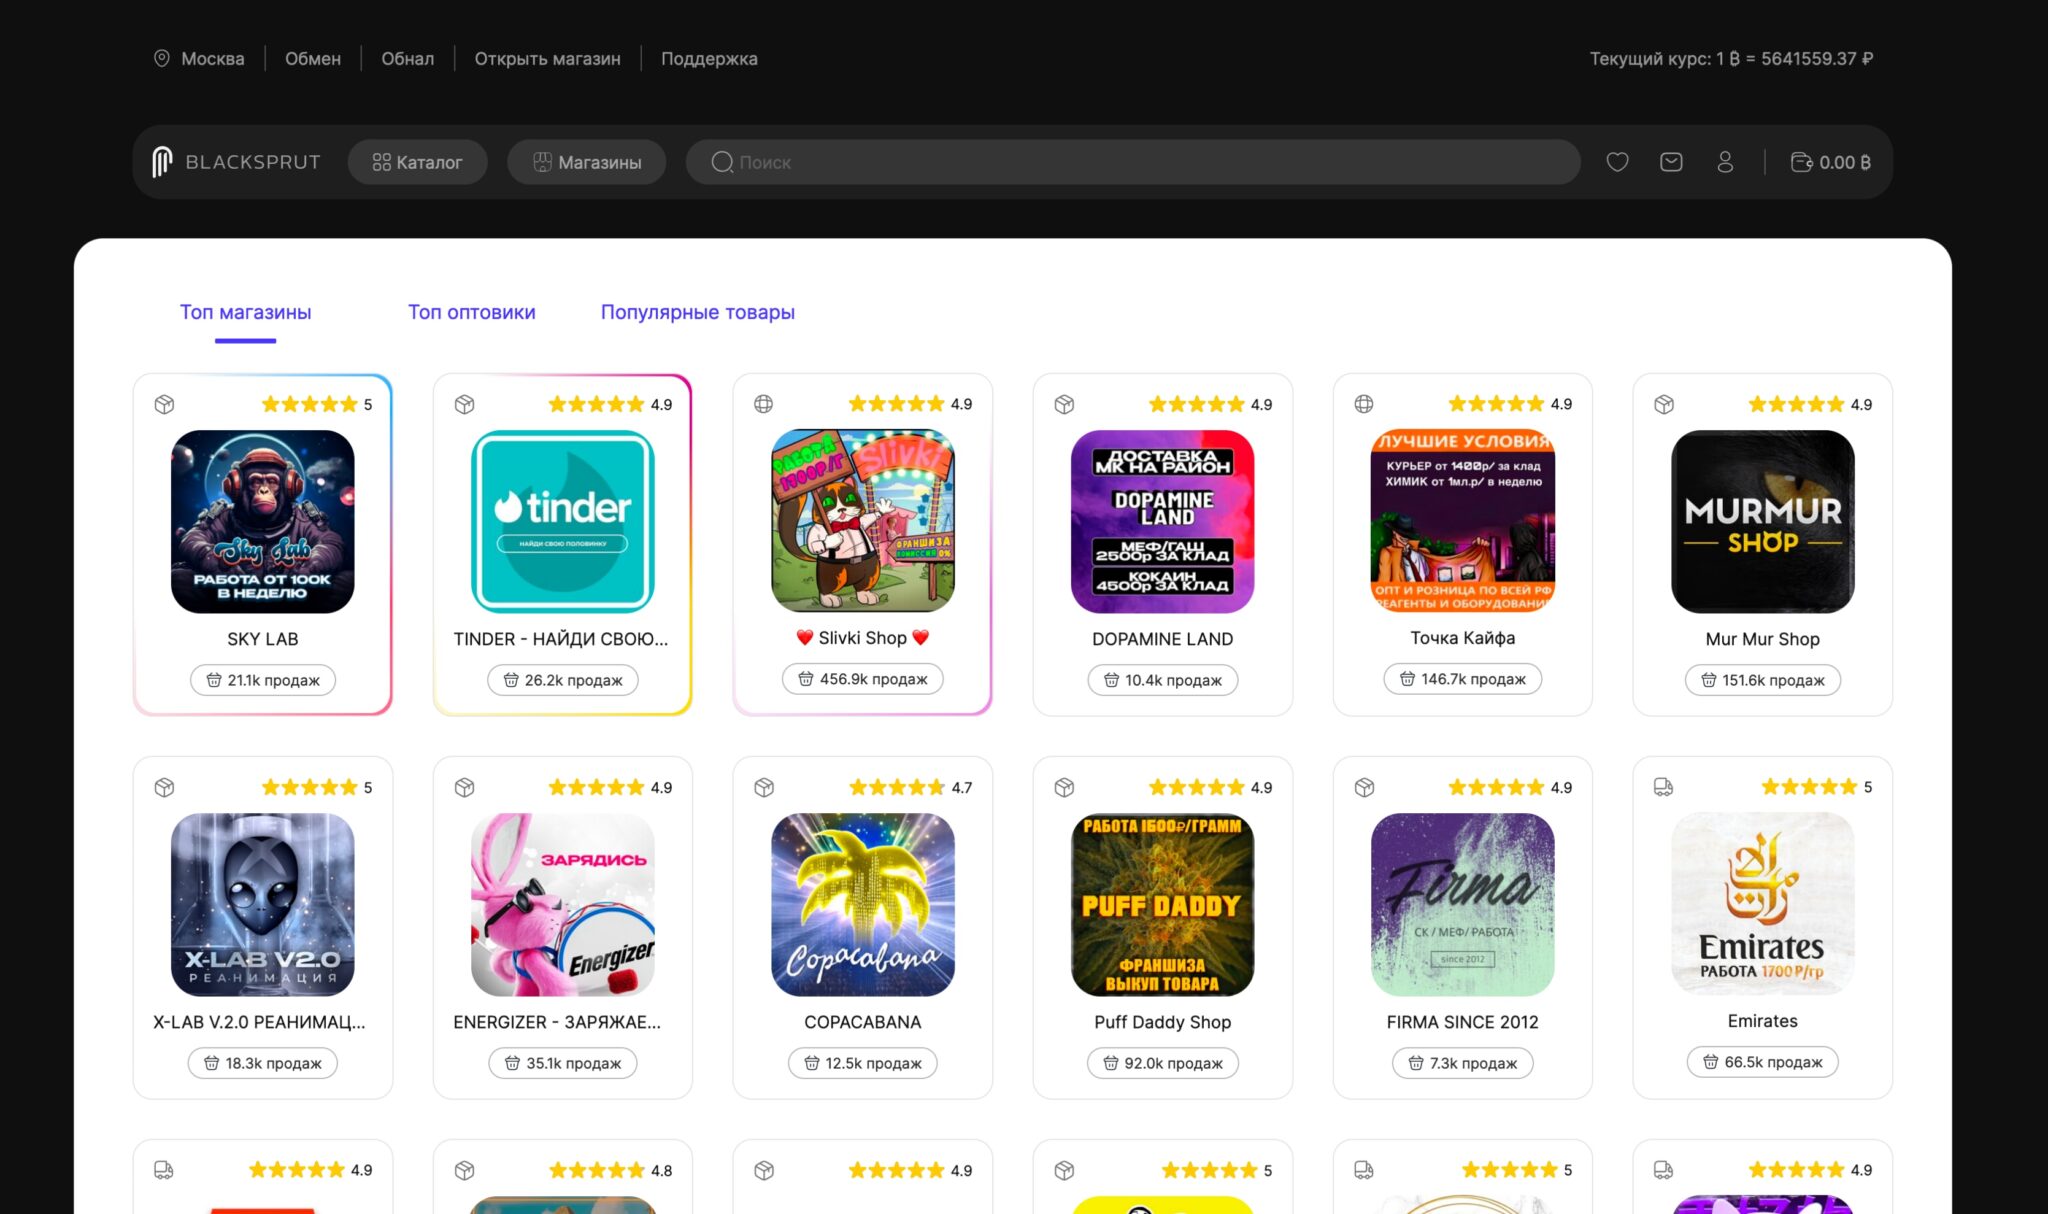Screen dimensions: 2048x1214
Task: Open the user profile icon
Action: (1725, 162)
